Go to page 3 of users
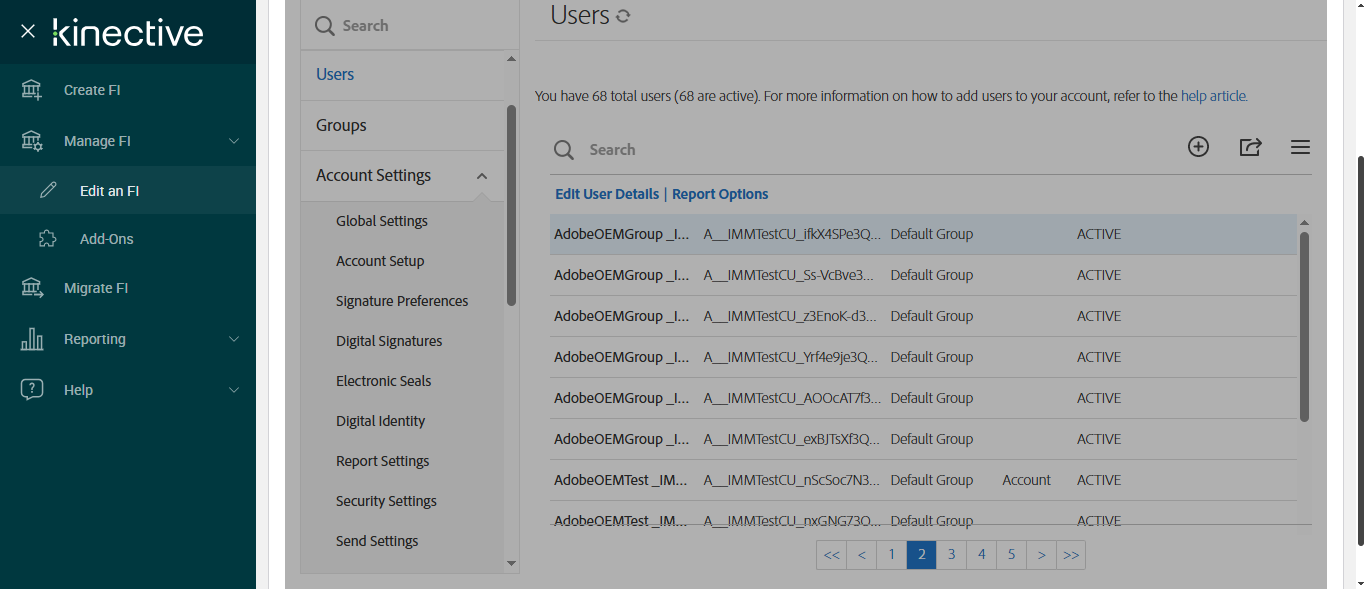 point(951,554)
